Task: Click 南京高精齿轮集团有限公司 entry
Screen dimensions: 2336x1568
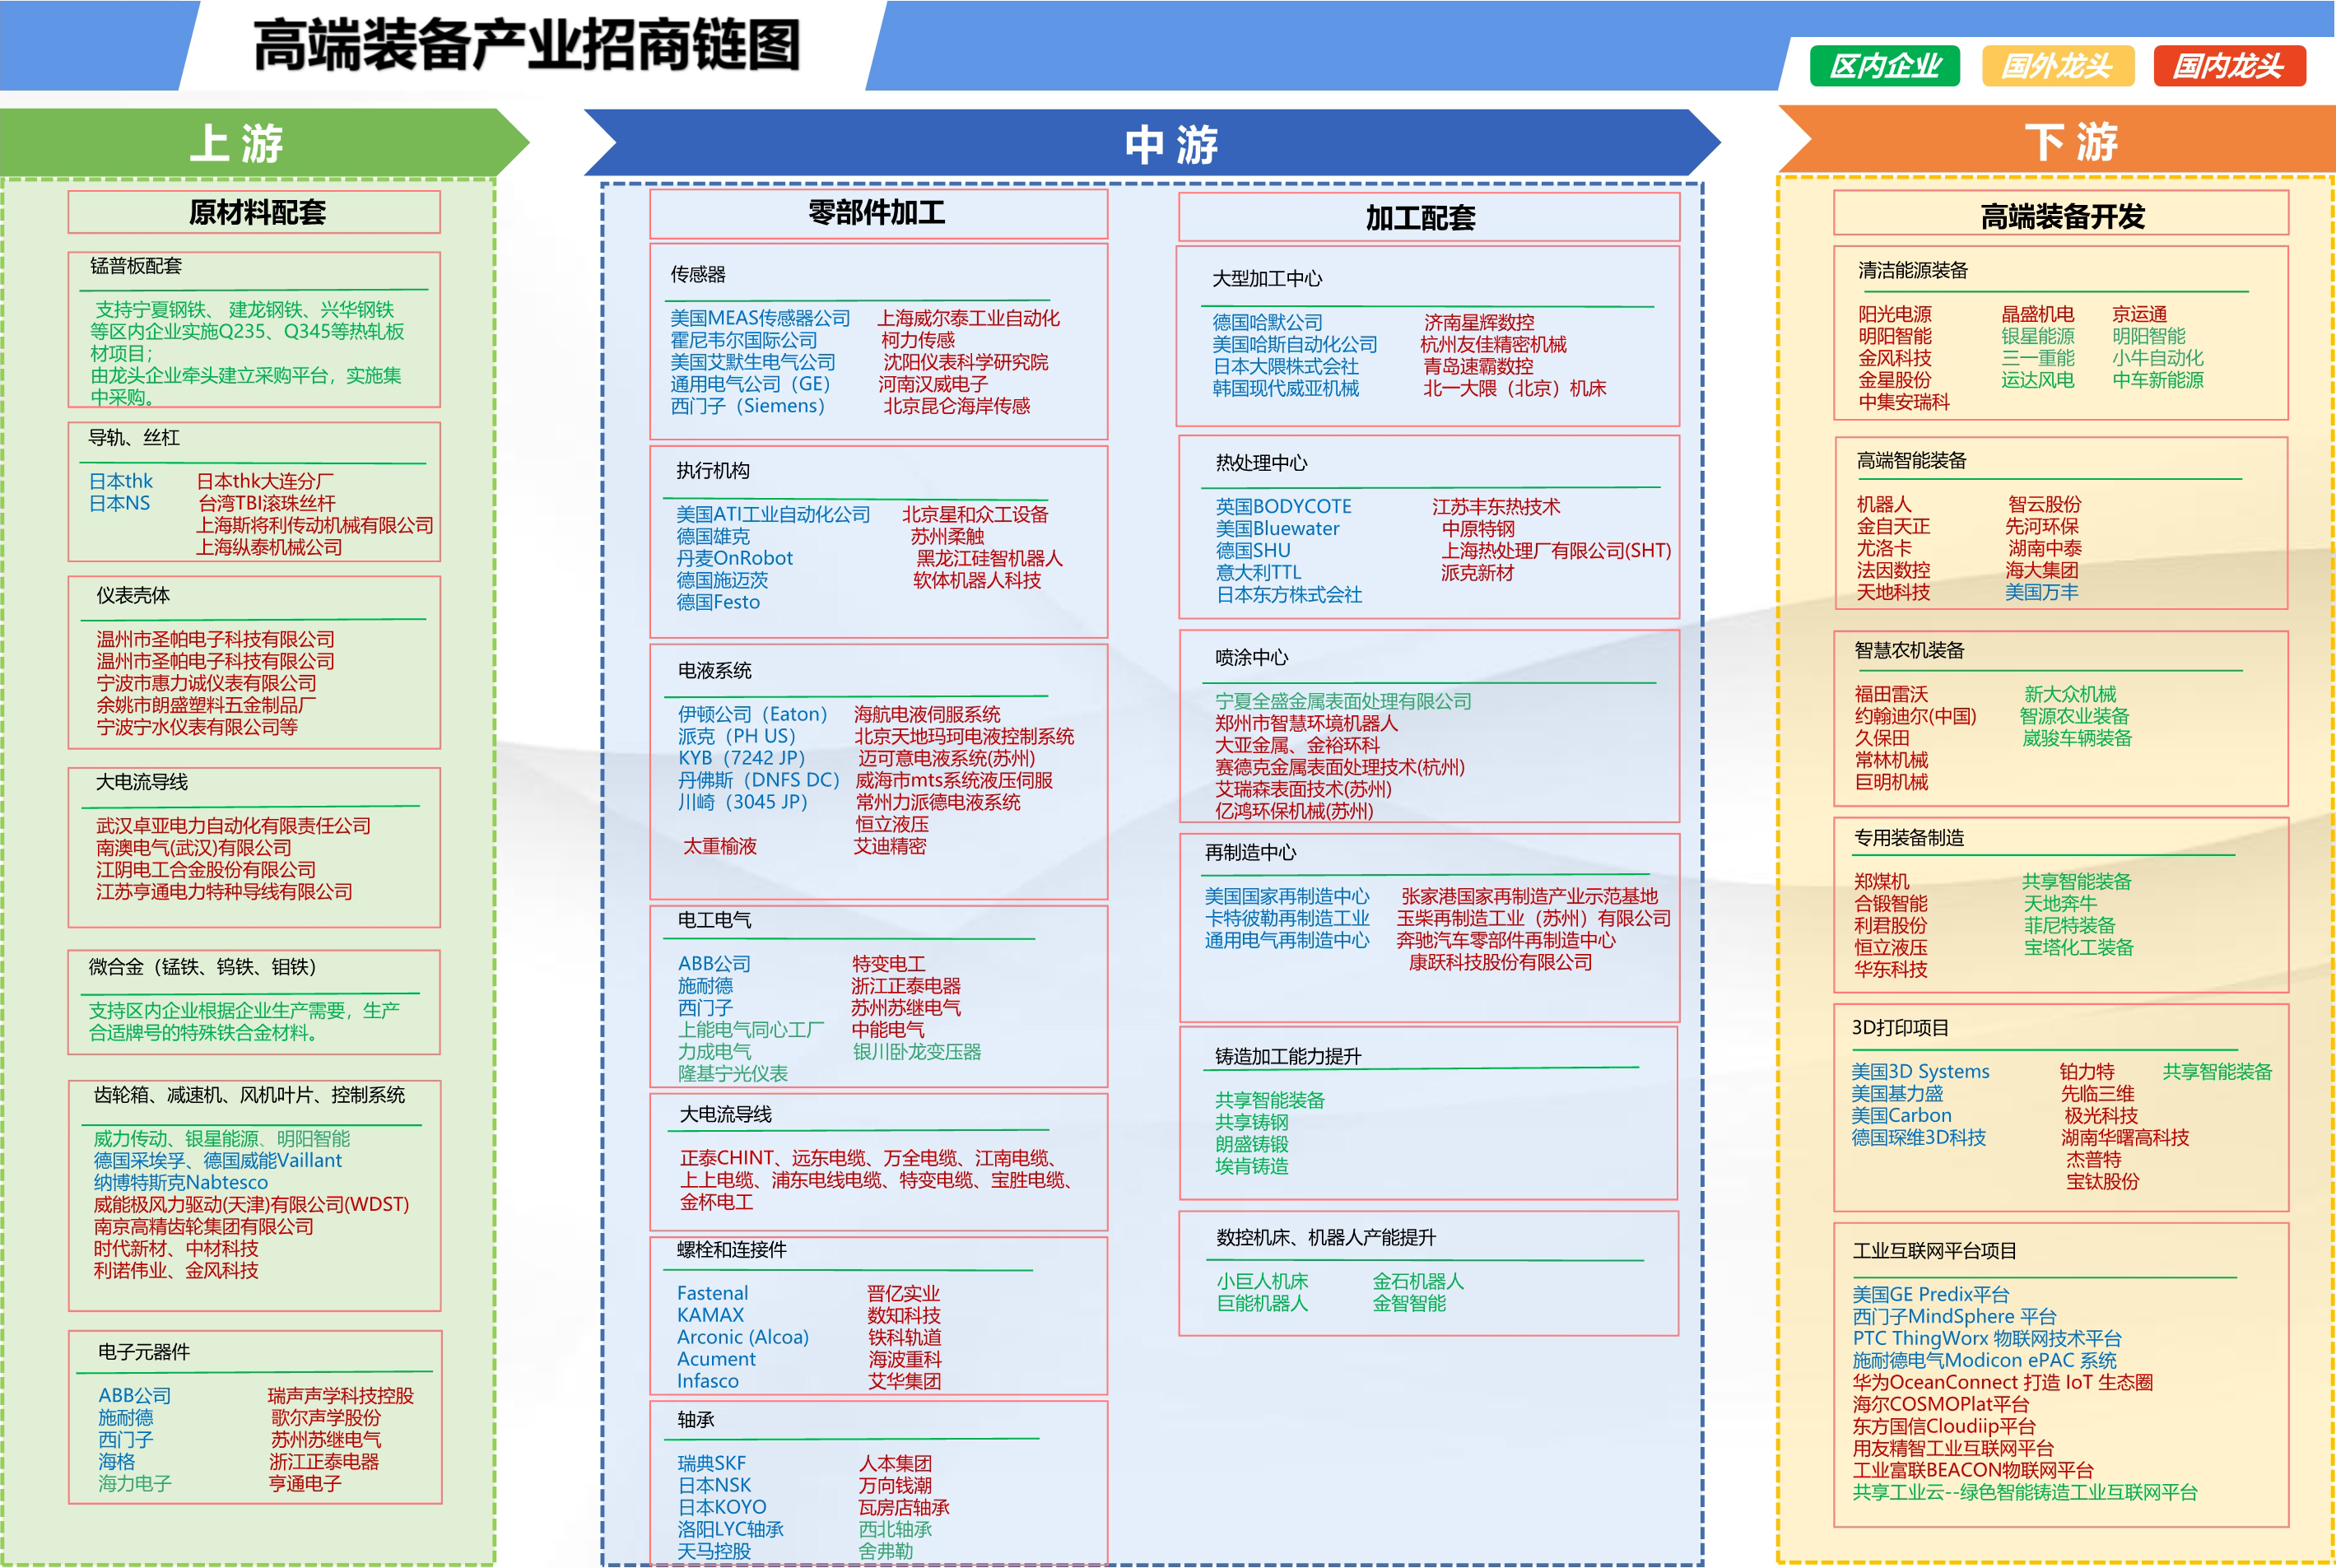Action: pyautogui.click(x=204, y=1227)
